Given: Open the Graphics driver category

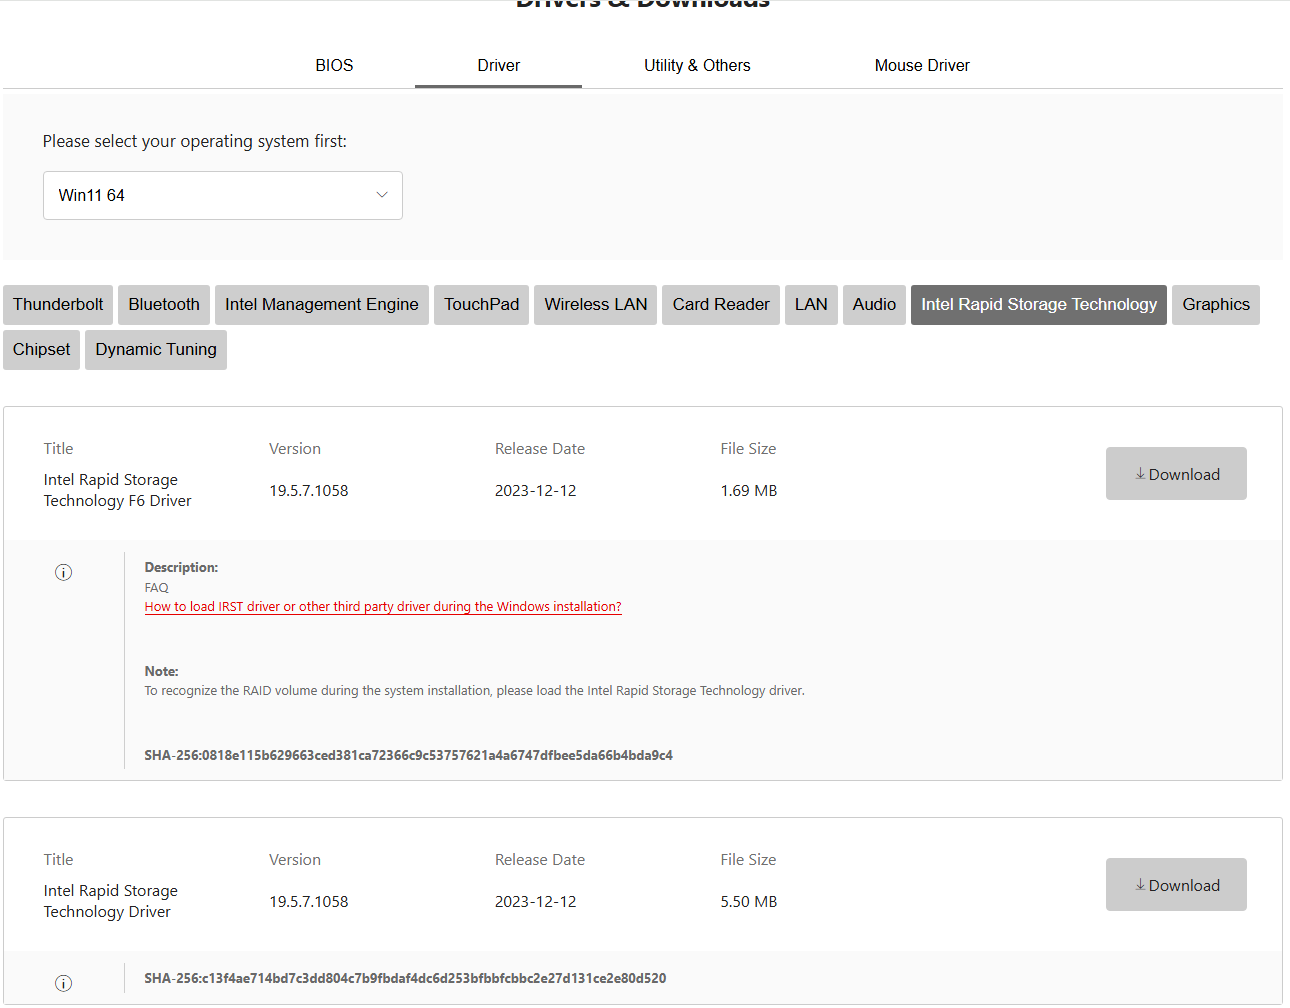Looking at the screenshot, I should point(1216,305).
